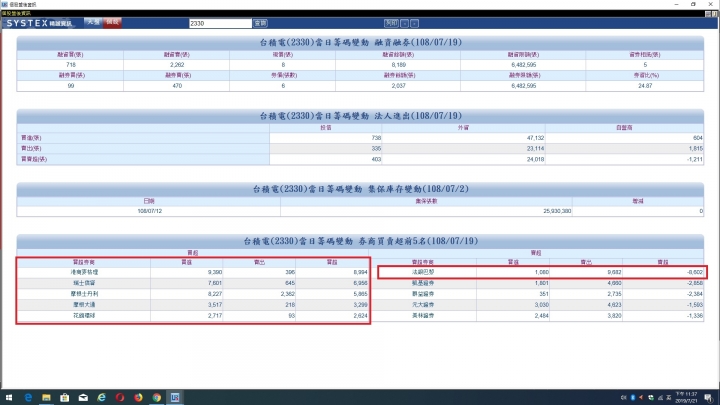
Task: Select foreign sell volume 23,114
Action: point(535,149)
